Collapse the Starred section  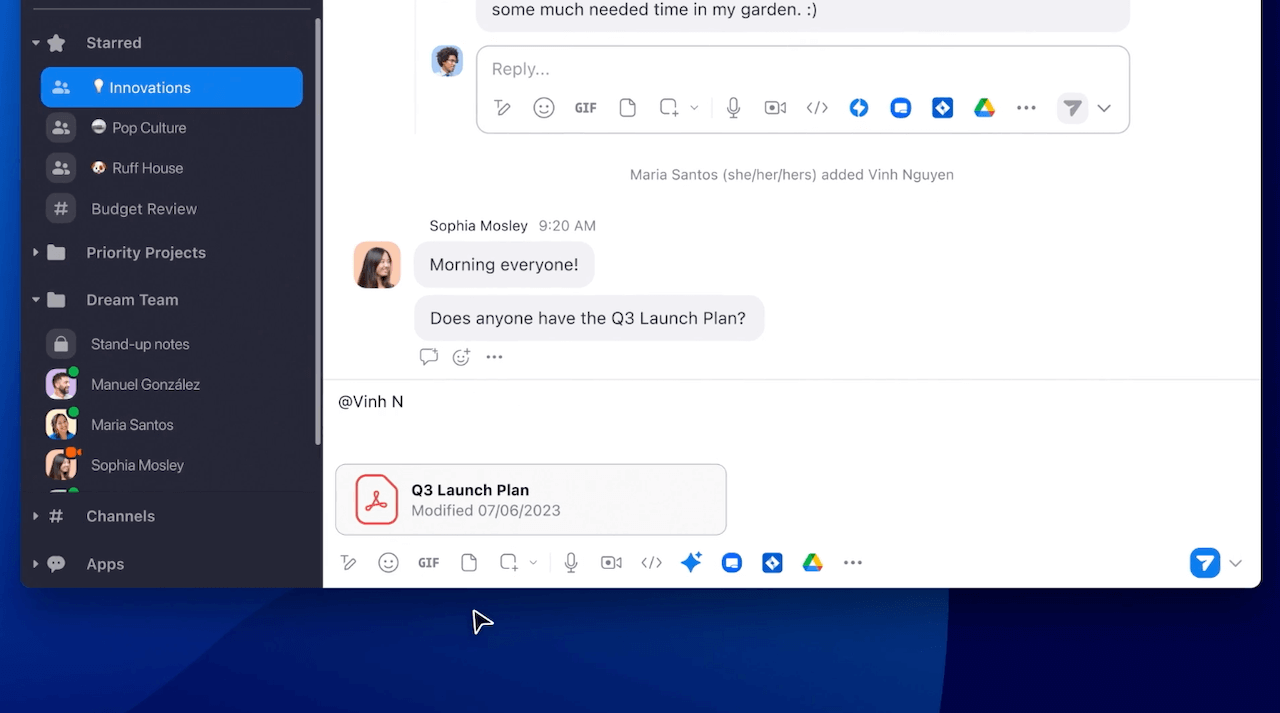tap(36, 43)
